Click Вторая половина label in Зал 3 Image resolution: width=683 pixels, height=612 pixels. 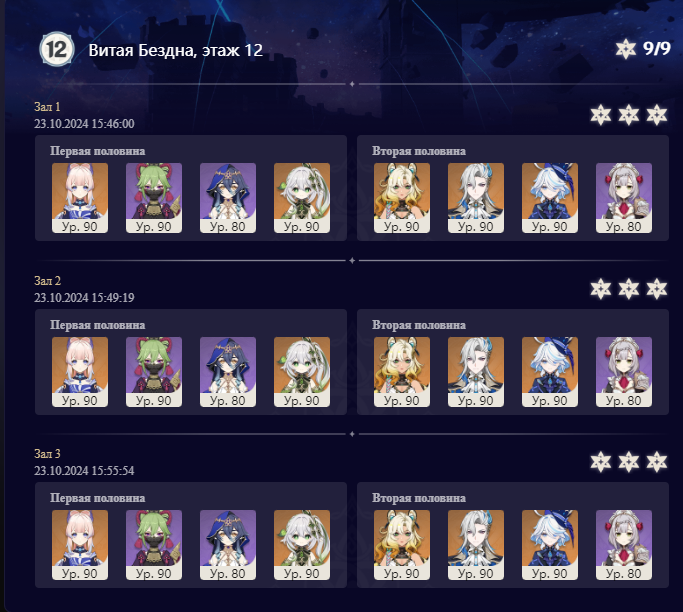pos(419,498)
